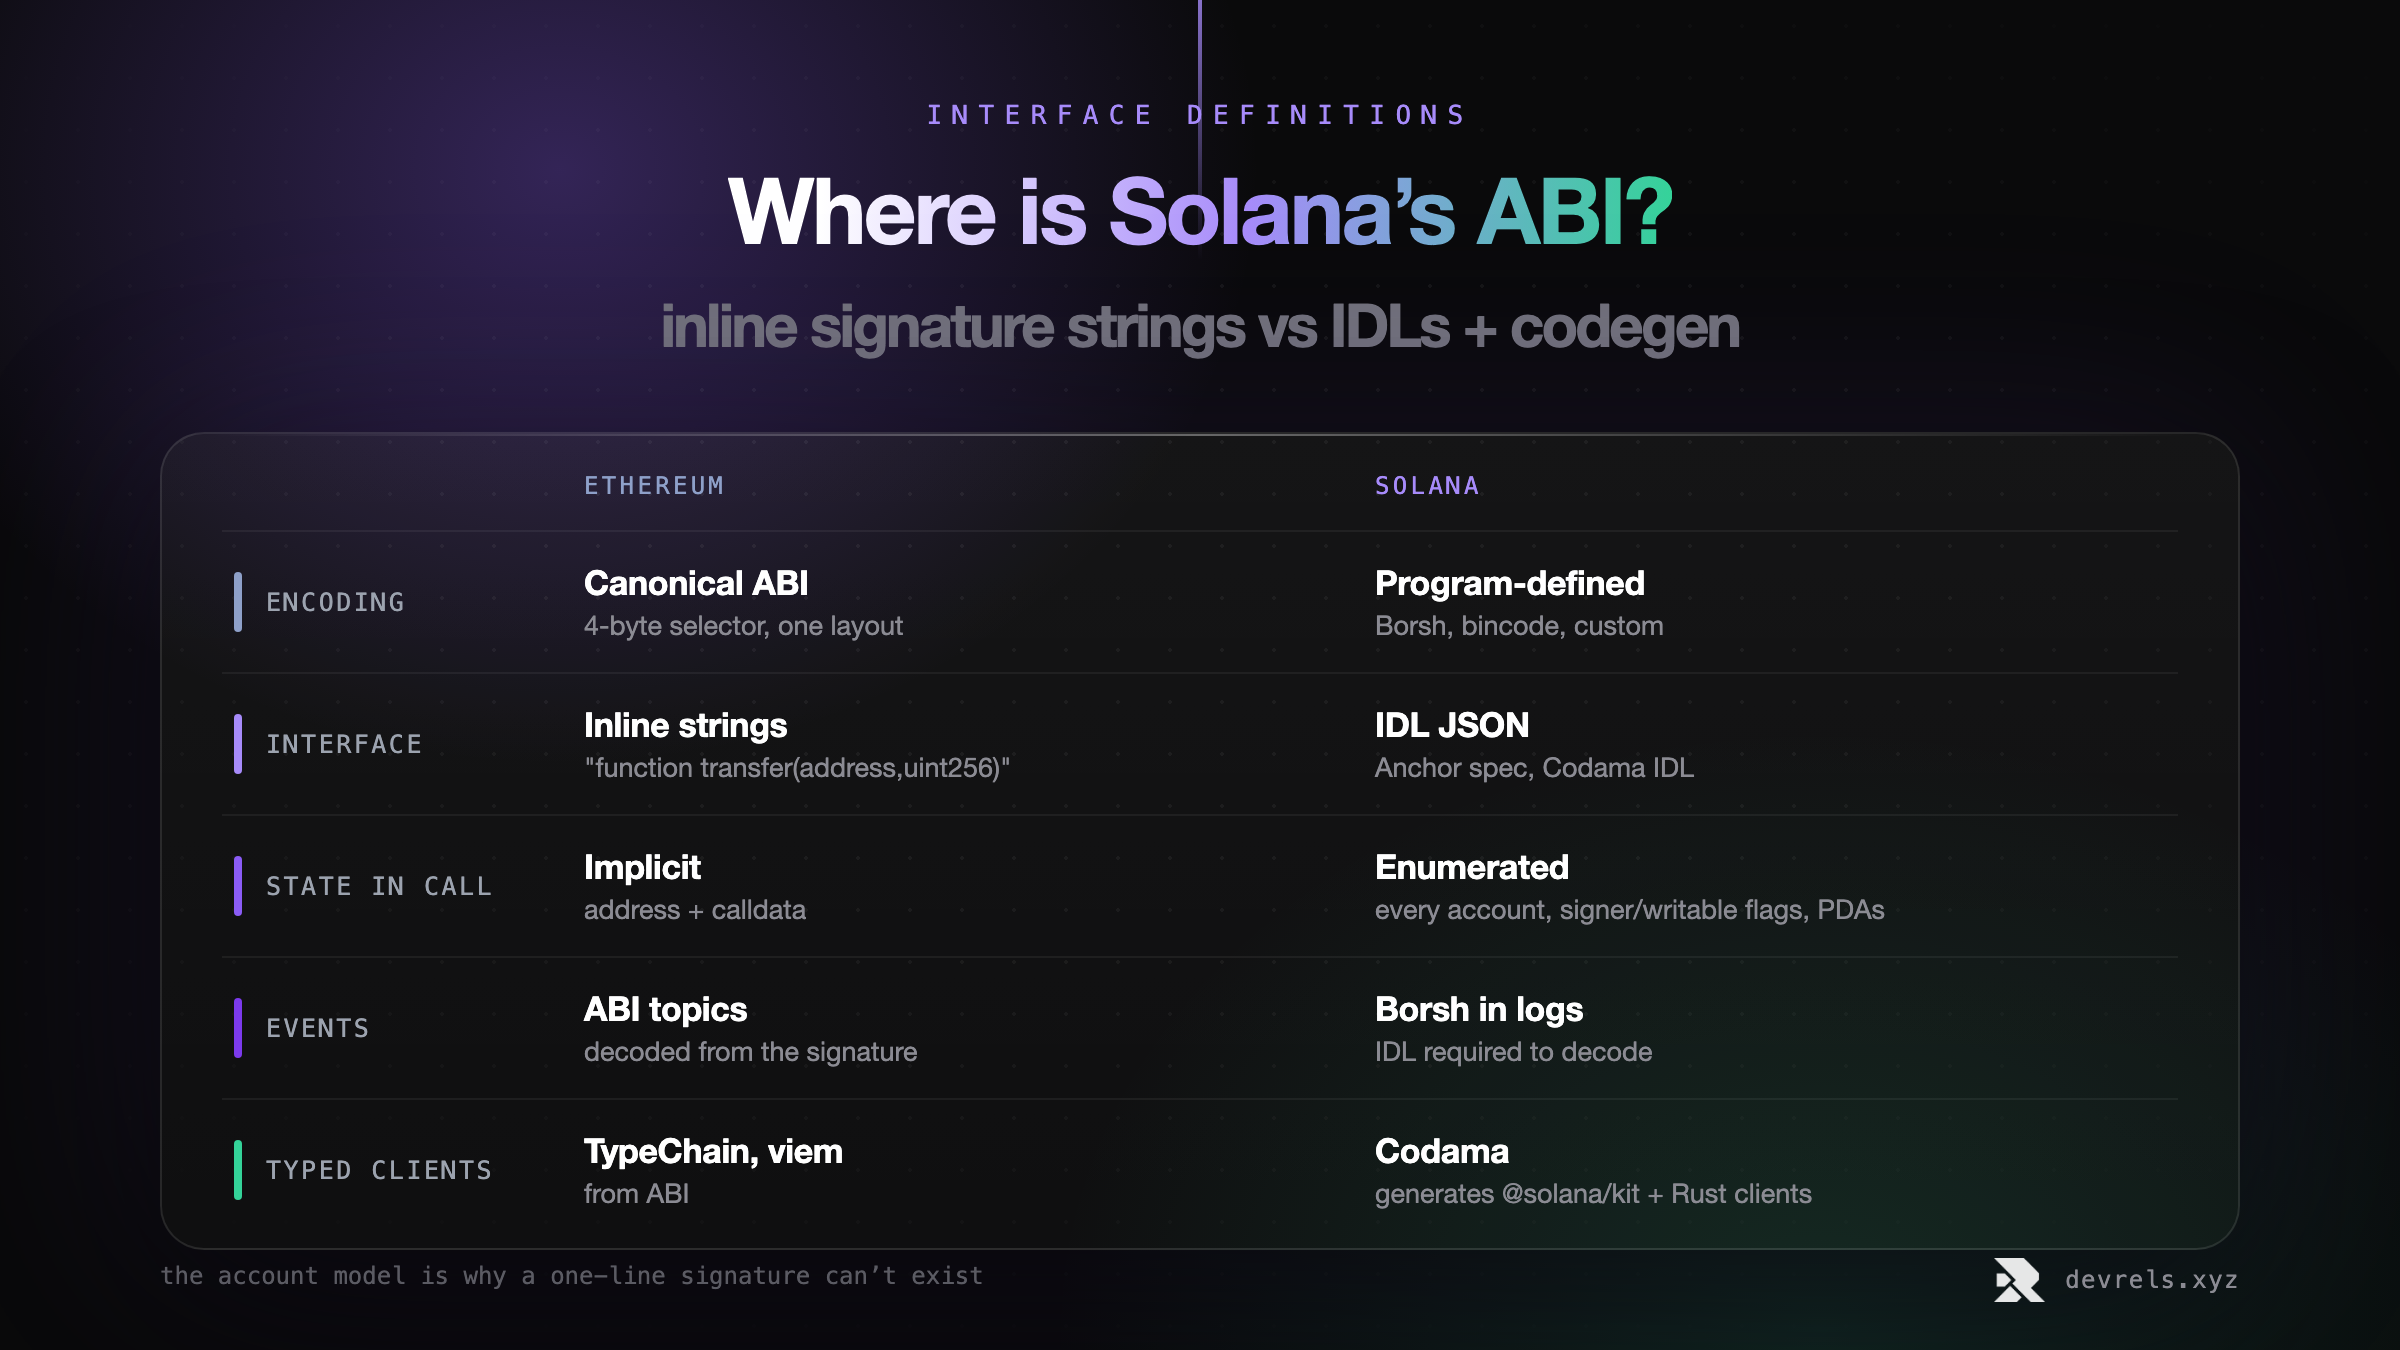This screenshot has height=1350, width=2400.
Task: Click the 'TypeChain, viem' cell
Action: [713, 1152]
